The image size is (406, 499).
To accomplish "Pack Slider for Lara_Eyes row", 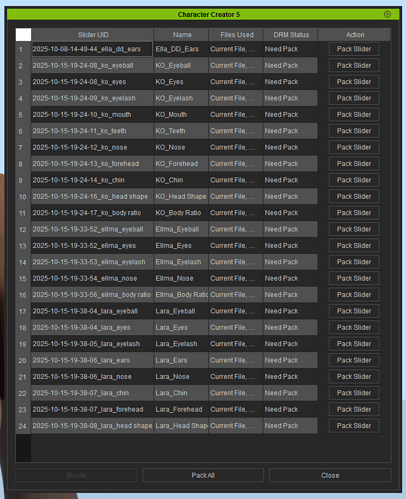I will click(354, 327).
